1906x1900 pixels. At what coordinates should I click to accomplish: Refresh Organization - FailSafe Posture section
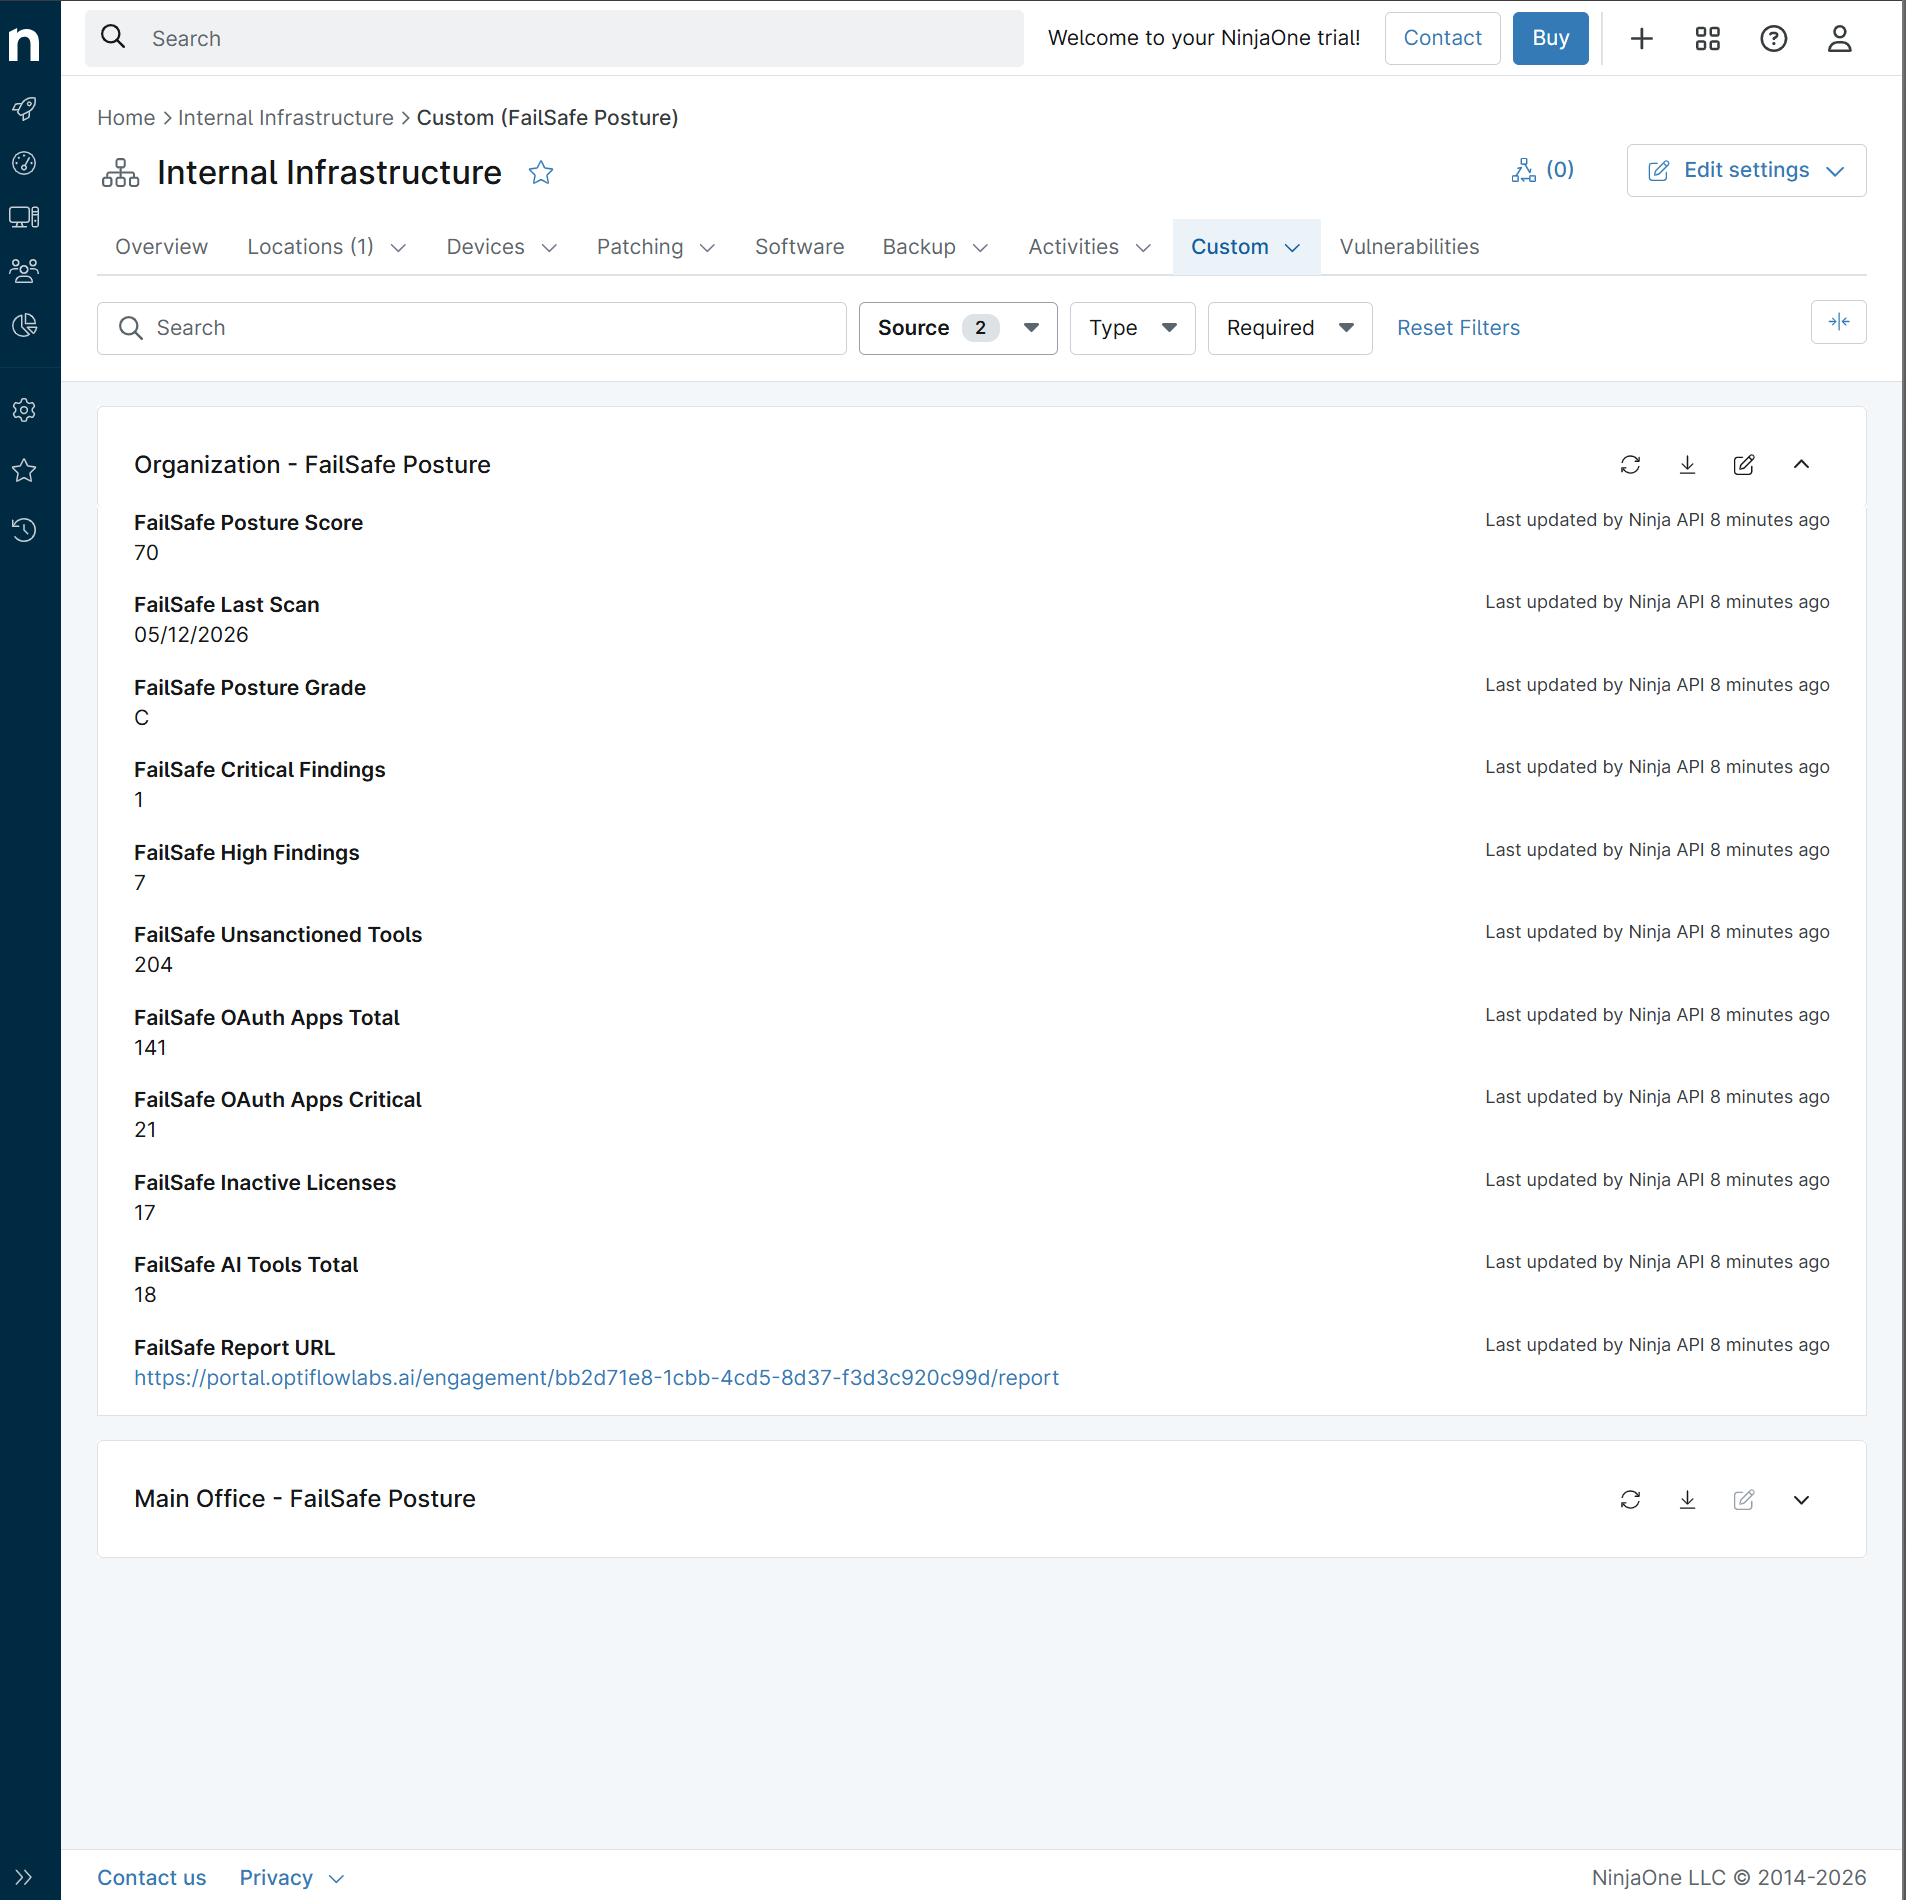(x=1630, y=465)
